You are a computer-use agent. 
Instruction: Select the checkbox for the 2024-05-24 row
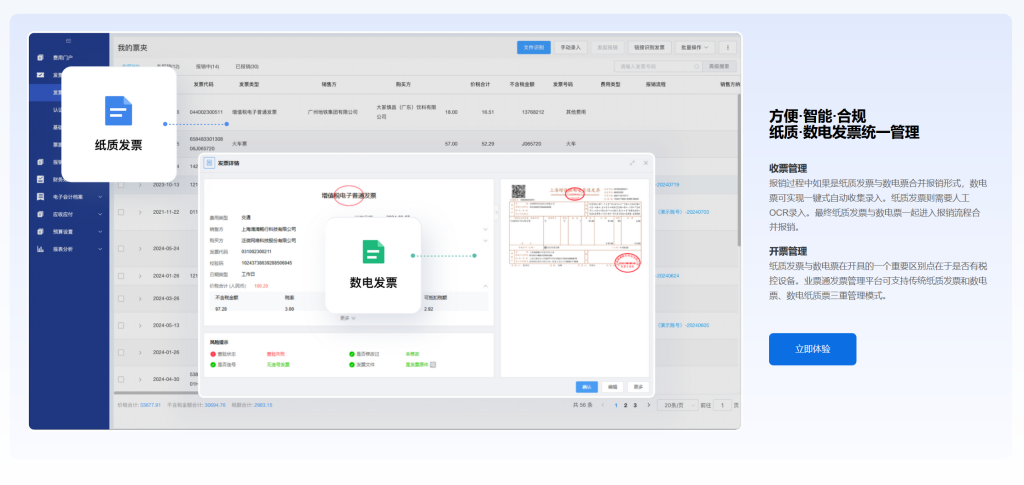pyautogui.click(x=121, y=248)
